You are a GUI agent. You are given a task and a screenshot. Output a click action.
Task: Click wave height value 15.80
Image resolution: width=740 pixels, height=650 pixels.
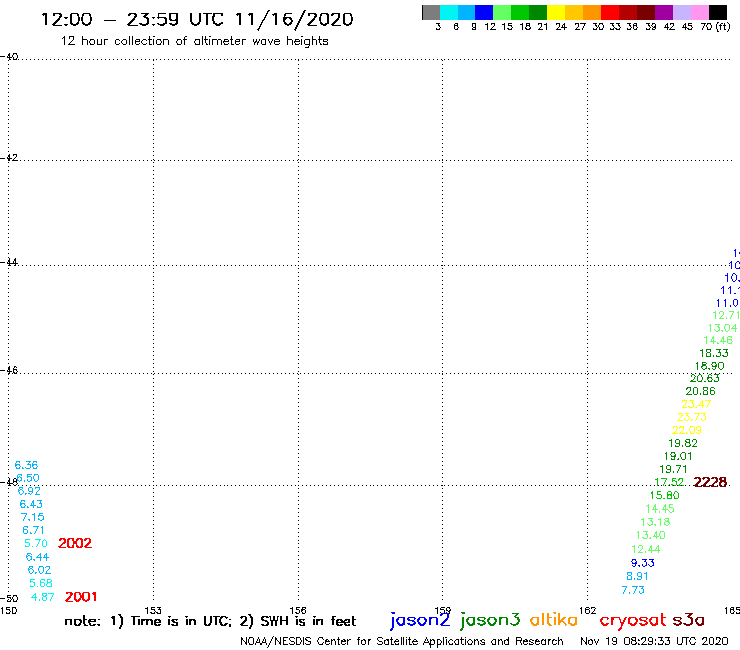(664, 496)
